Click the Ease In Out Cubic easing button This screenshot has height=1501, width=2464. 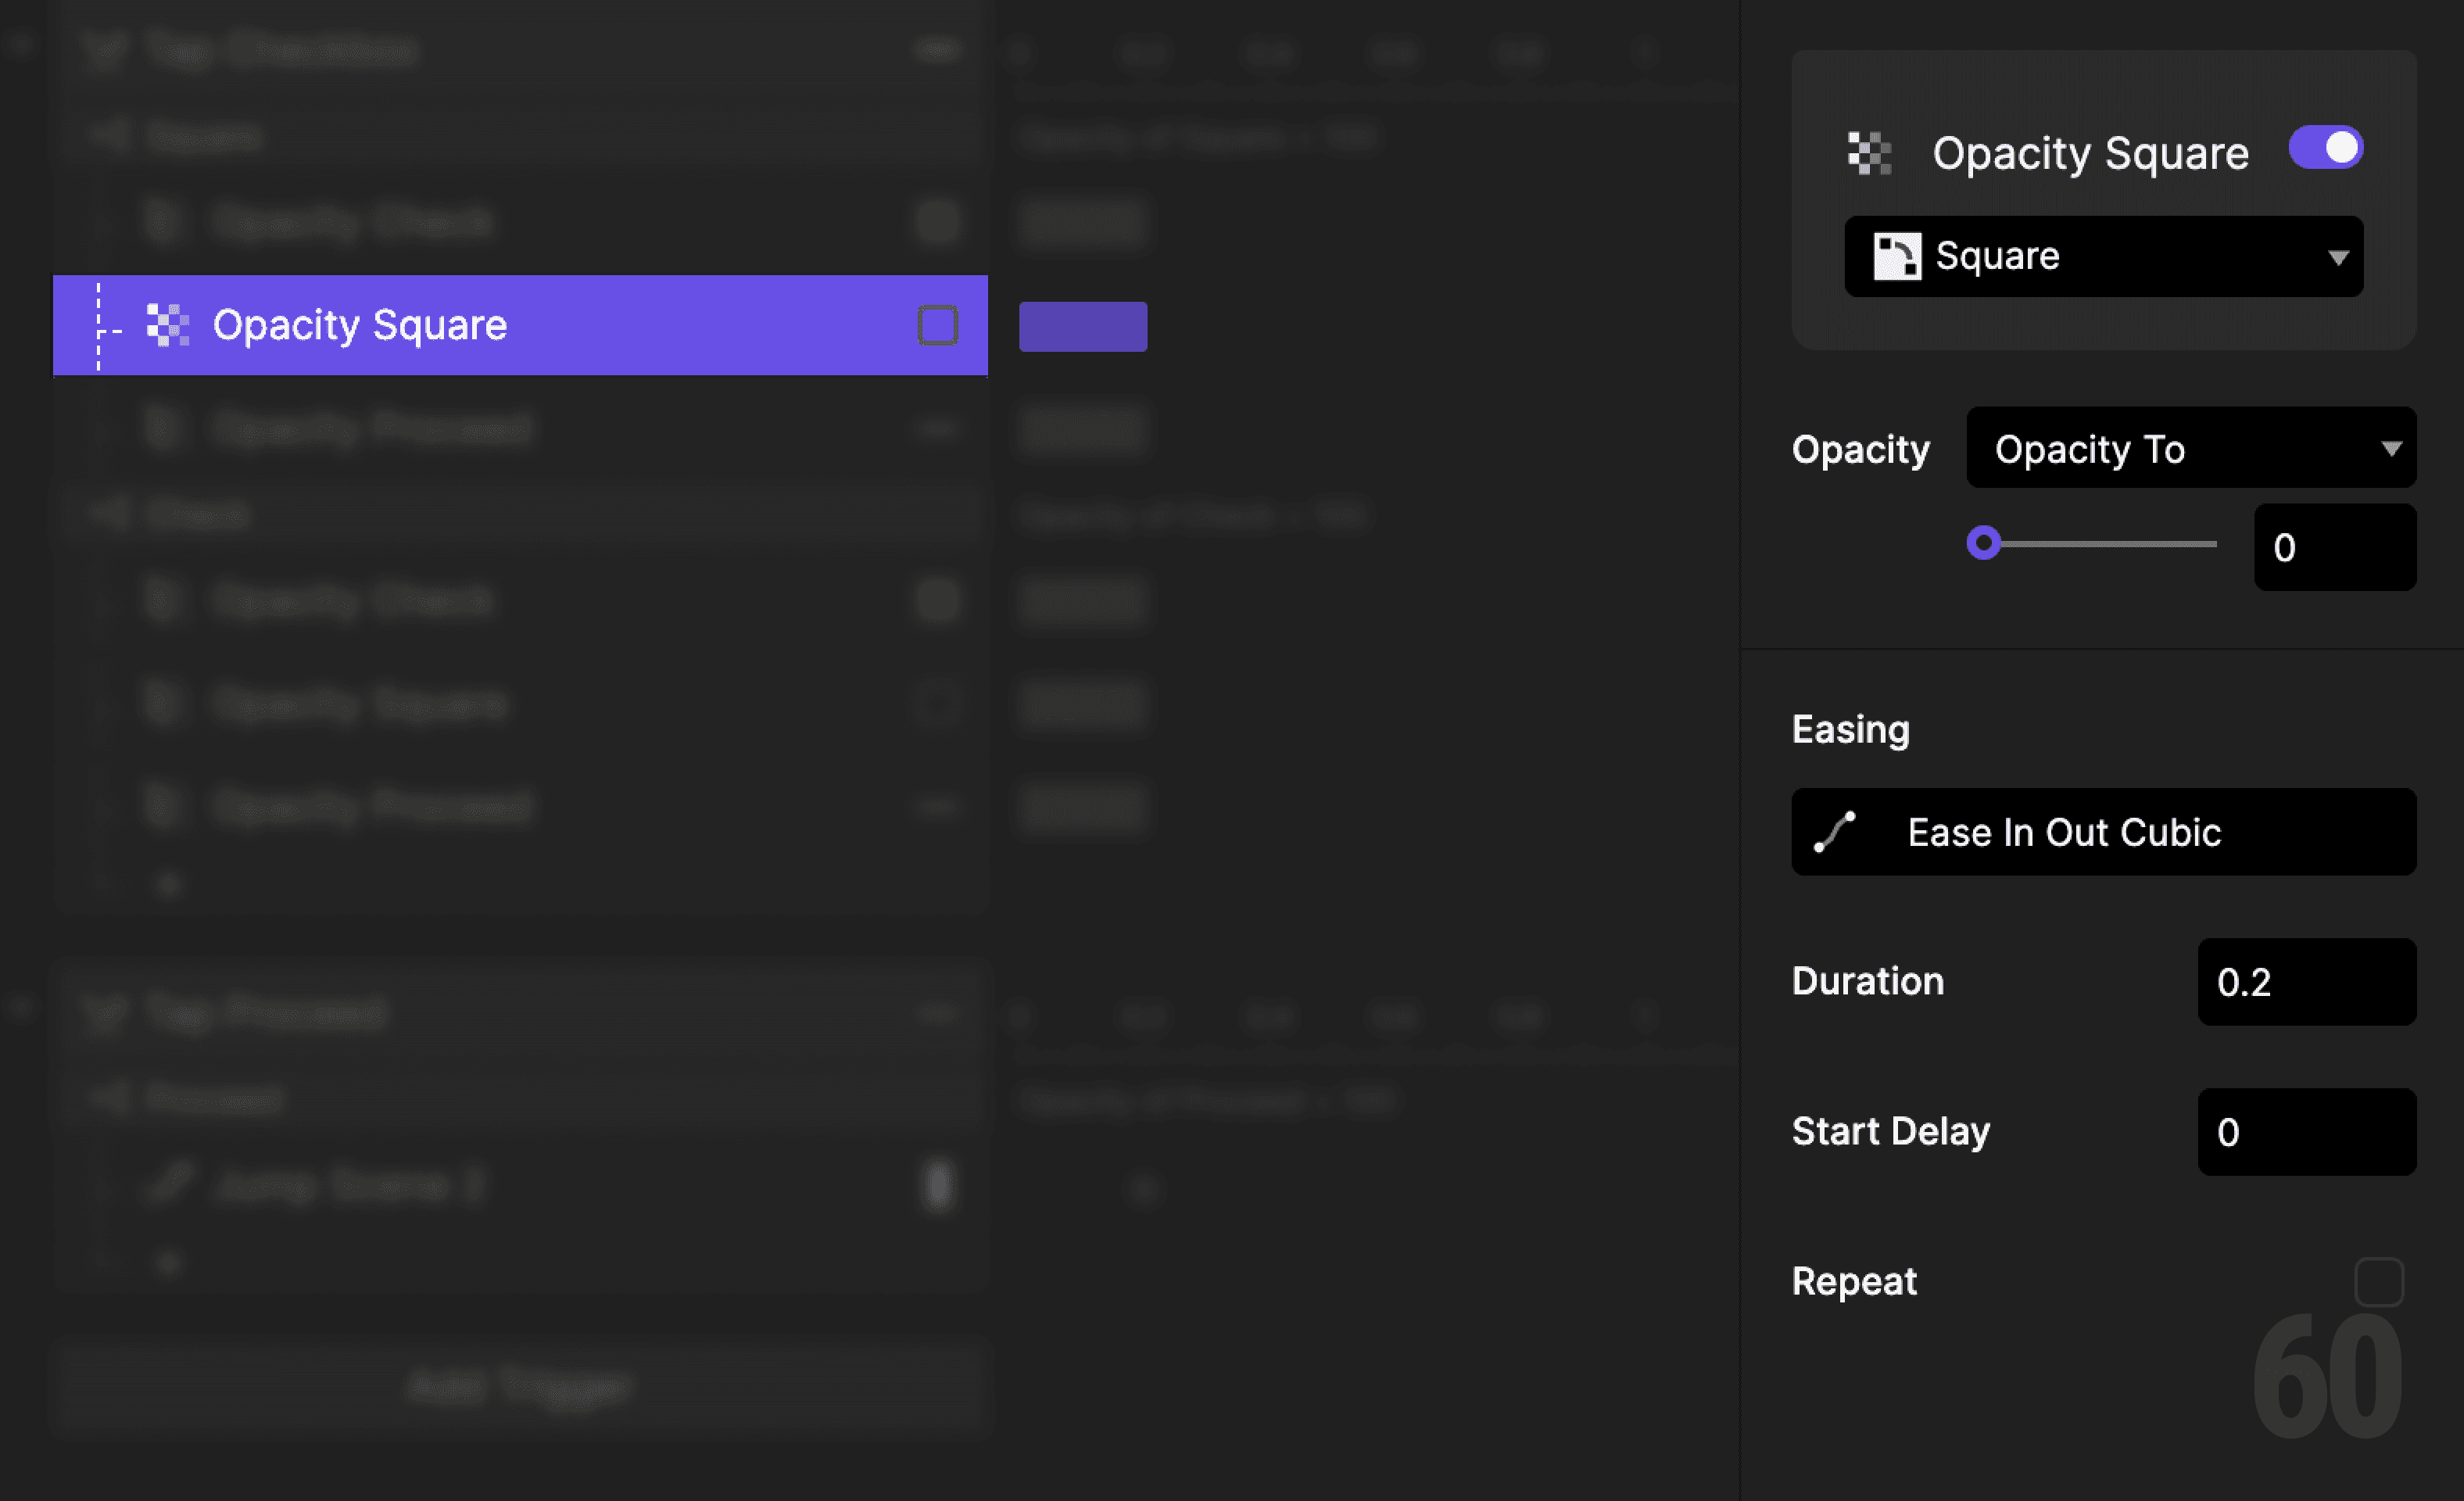click(x=2102, y=832)
